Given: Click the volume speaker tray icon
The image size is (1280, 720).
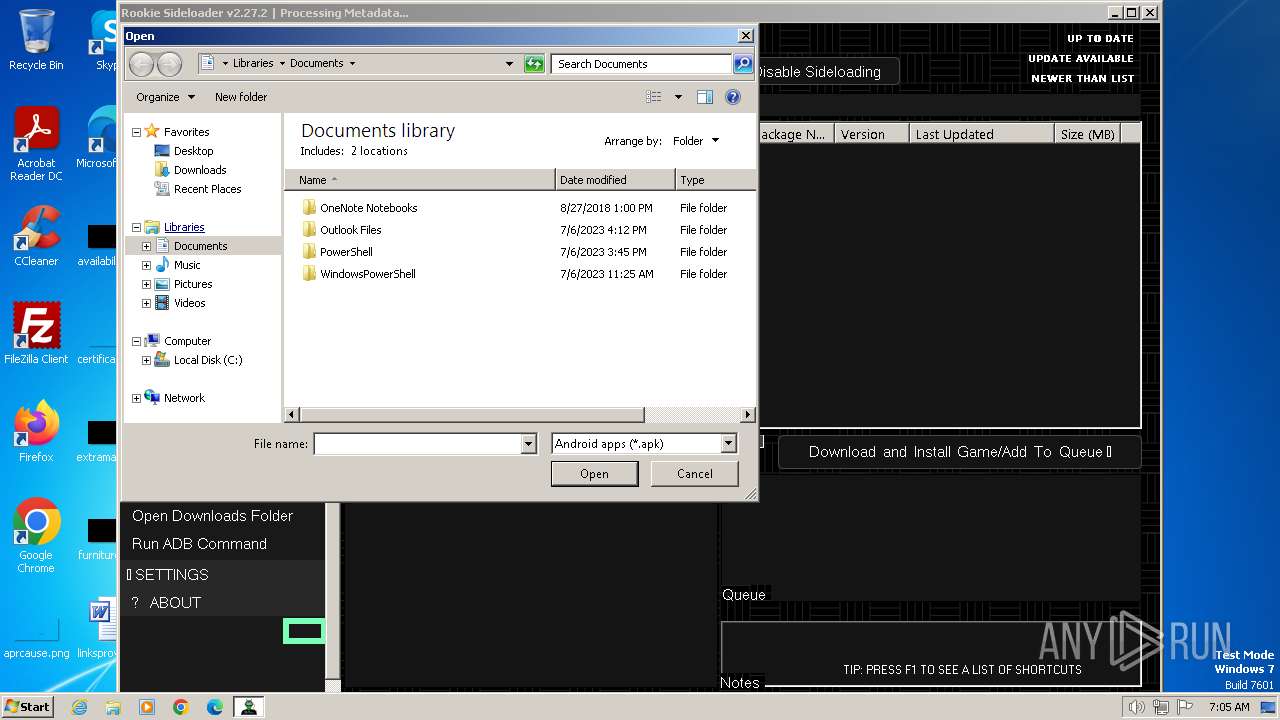Looking at the screenshot, I should 1136,707.
